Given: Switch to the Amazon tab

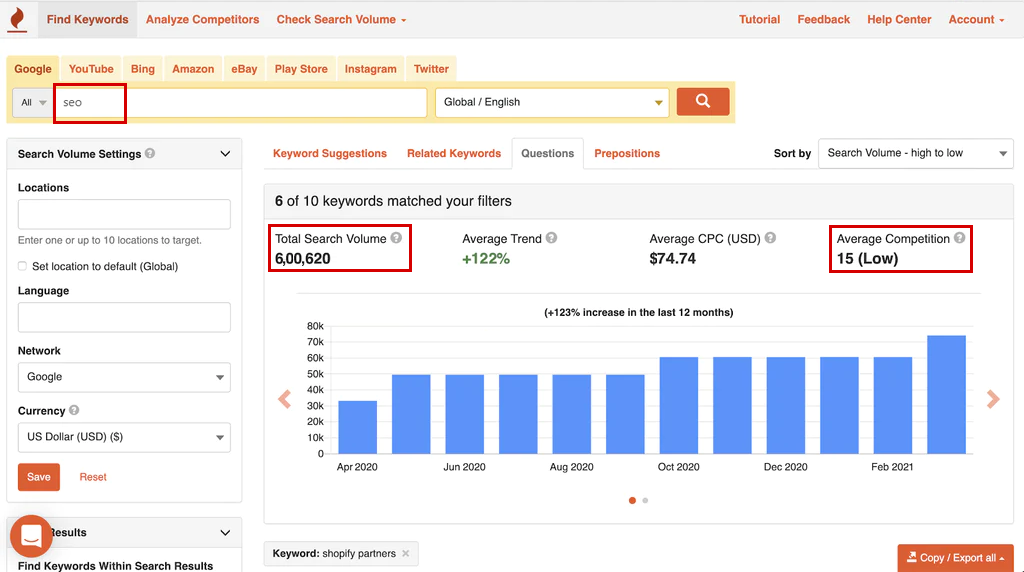Looking at the screenshot, I should point(193,69).
